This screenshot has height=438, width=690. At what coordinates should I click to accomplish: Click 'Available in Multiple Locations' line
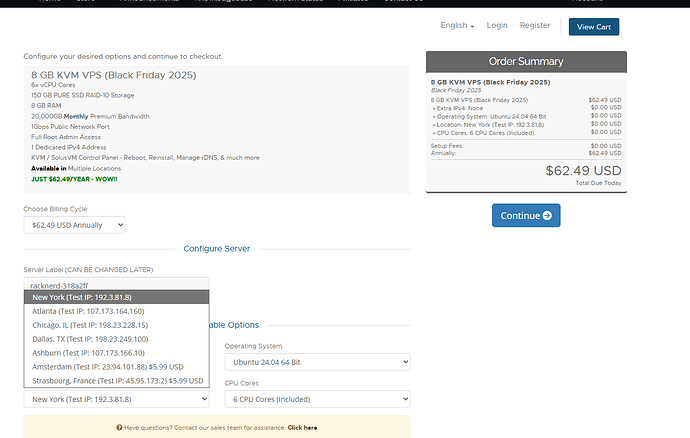76,169
